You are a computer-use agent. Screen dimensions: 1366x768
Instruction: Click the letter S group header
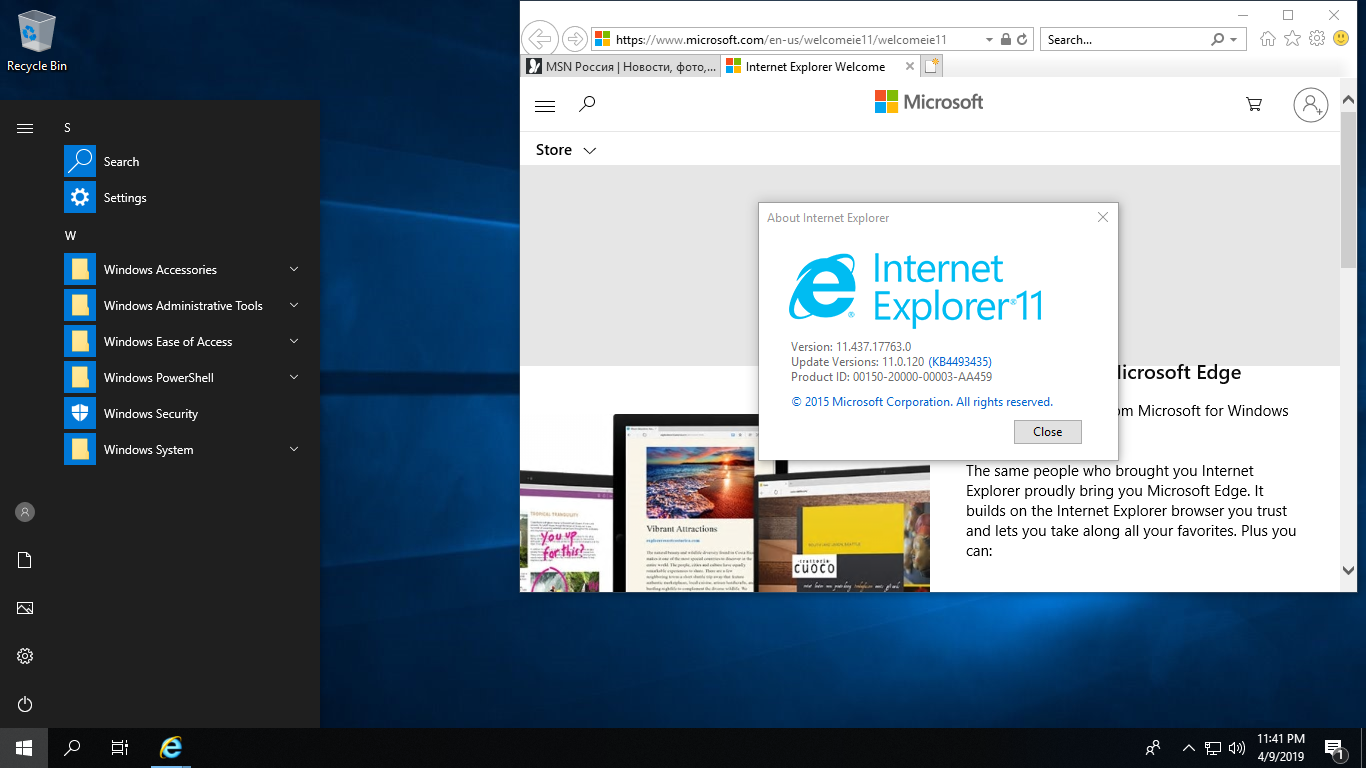tap(68, 128)
